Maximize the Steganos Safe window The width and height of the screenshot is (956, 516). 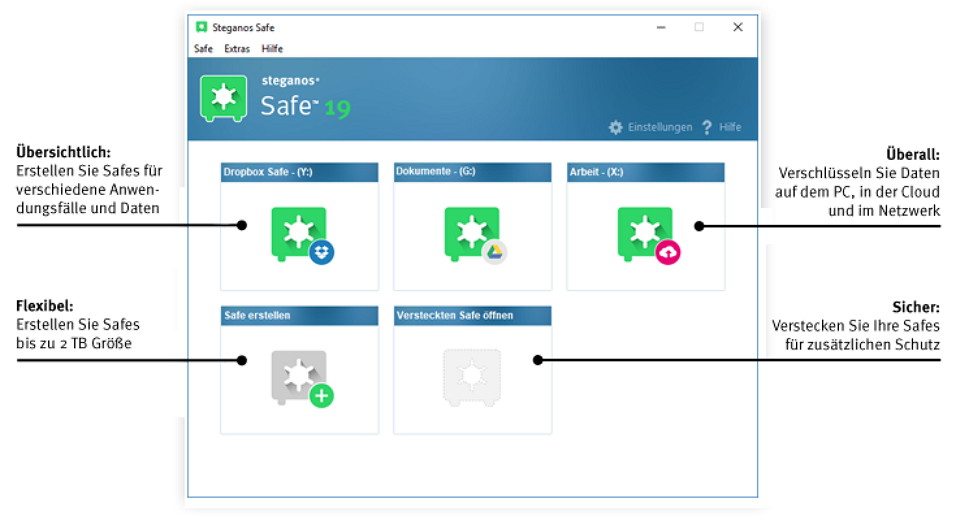click(699, 27)
